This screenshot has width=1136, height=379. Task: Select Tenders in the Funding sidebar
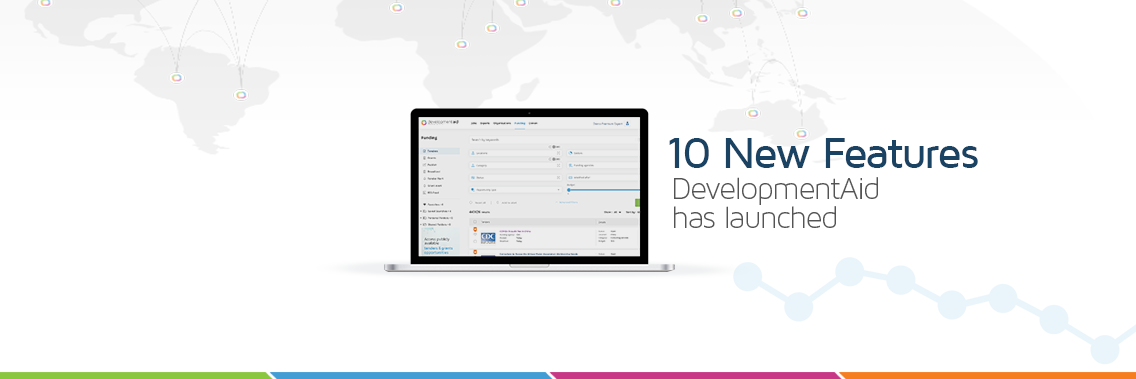pyautogui.click(x=440, y=151)
